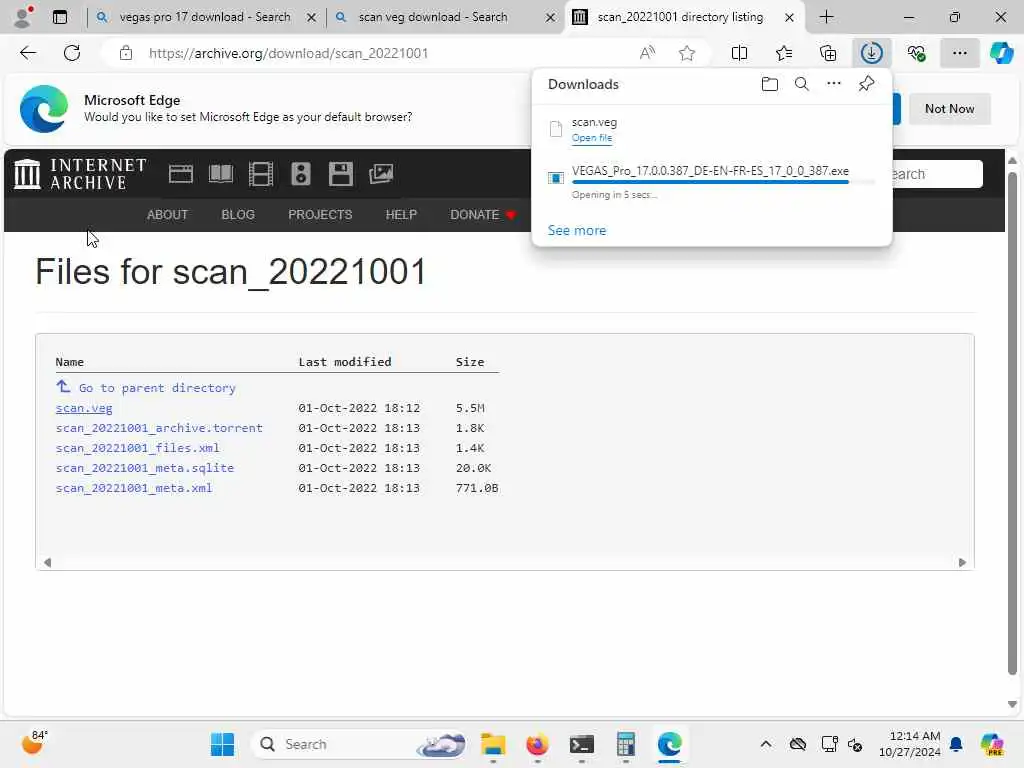The height and width of the screenshot is (768, 1024).
Task: Click the listing scroll left arrow
Action: click(x=47, y=562)
